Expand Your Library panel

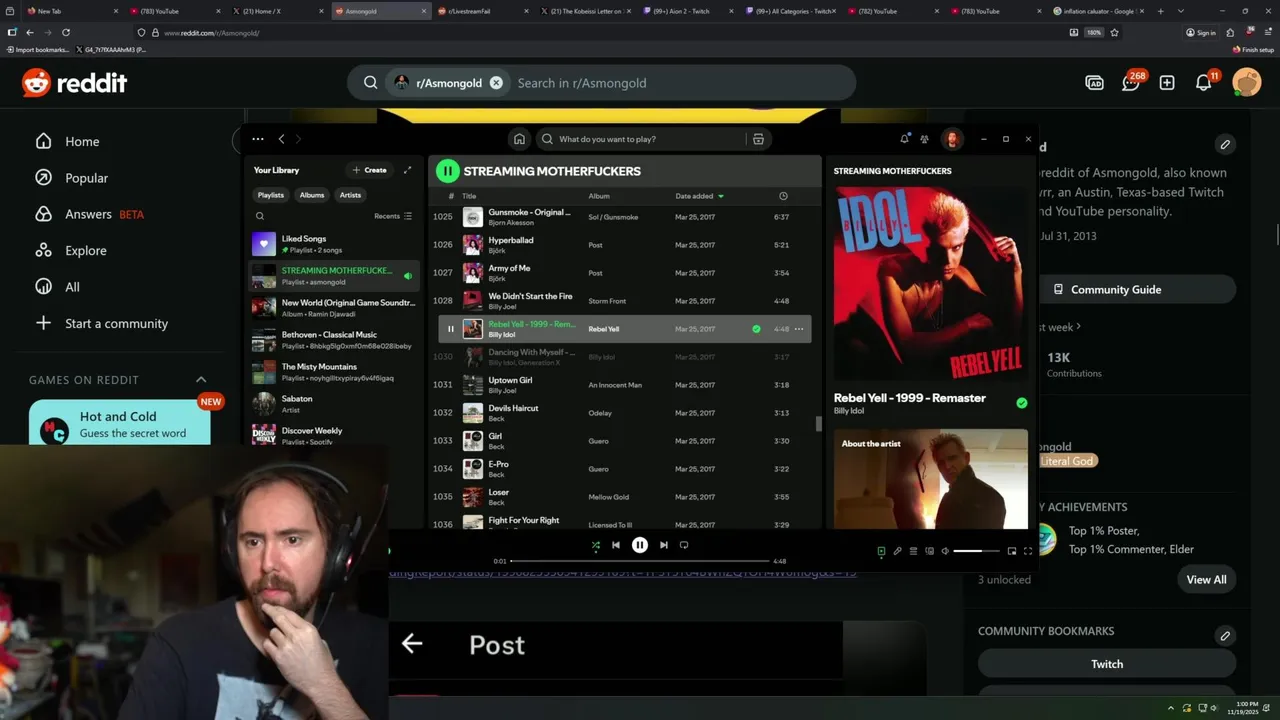pyautogui.click(x=407, y=170)
